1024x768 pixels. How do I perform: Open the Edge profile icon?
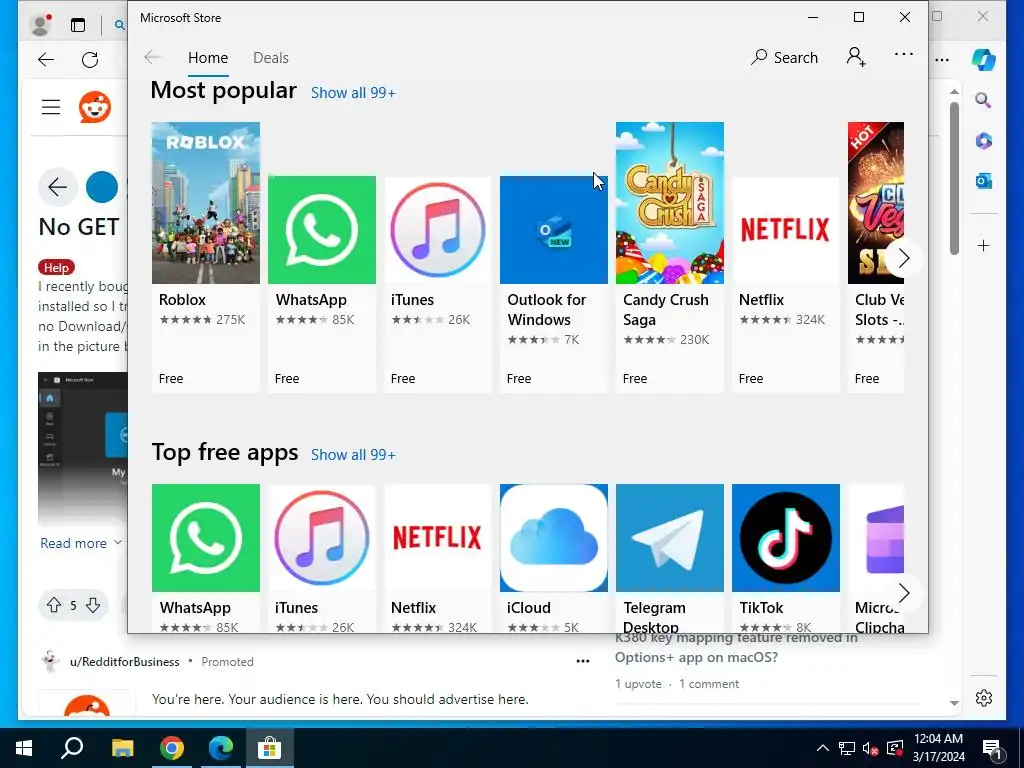40,25
